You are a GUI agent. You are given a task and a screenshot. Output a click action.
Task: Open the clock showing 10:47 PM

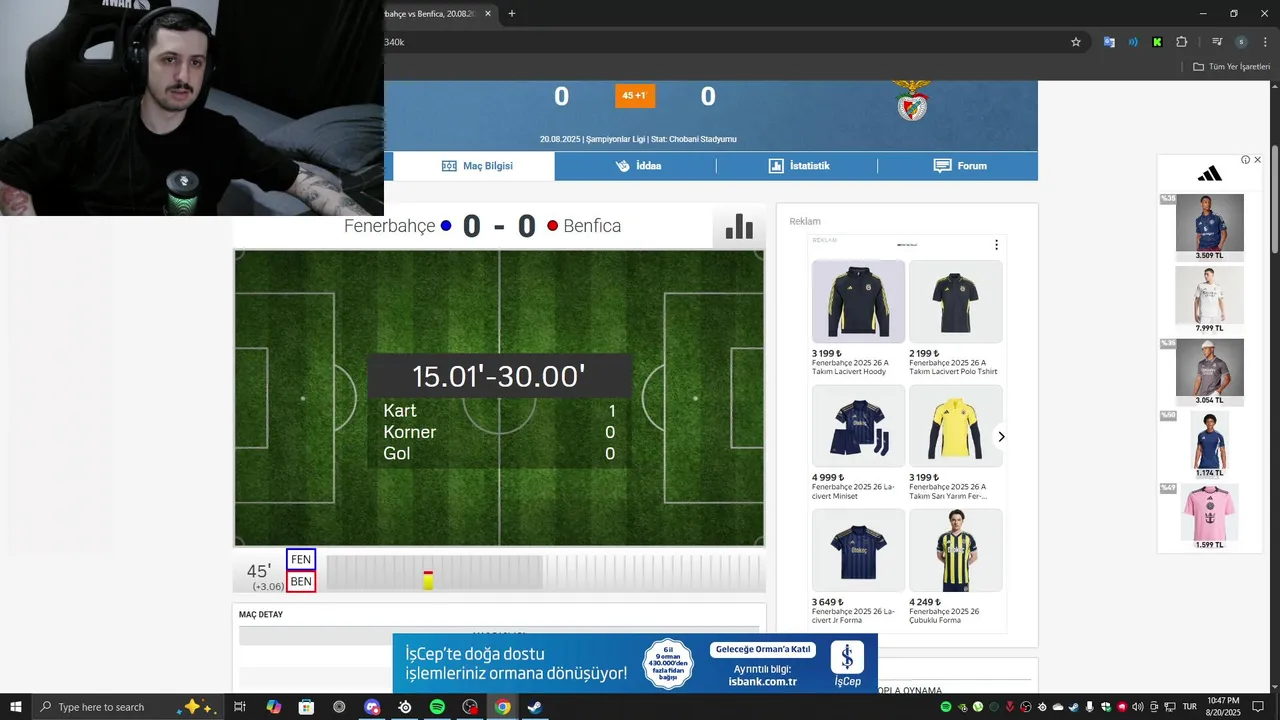point(1224,707)
